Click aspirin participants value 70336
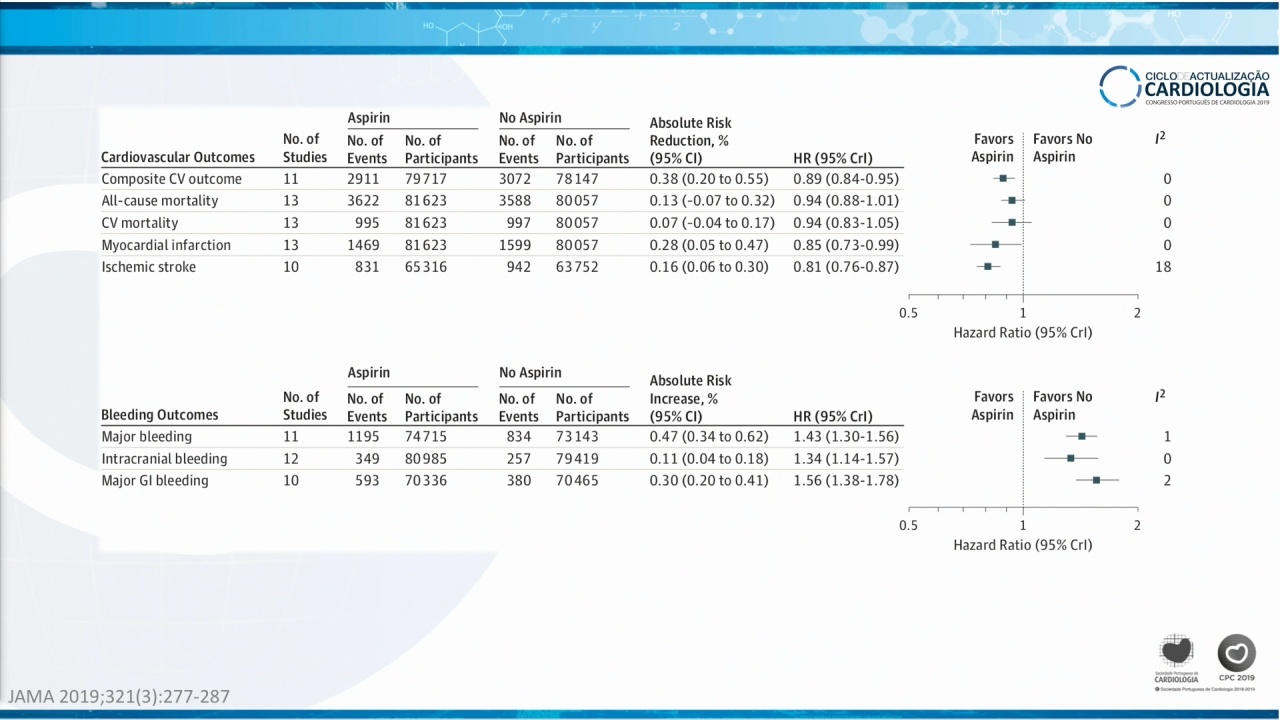1280x720 pixels. 426,481
